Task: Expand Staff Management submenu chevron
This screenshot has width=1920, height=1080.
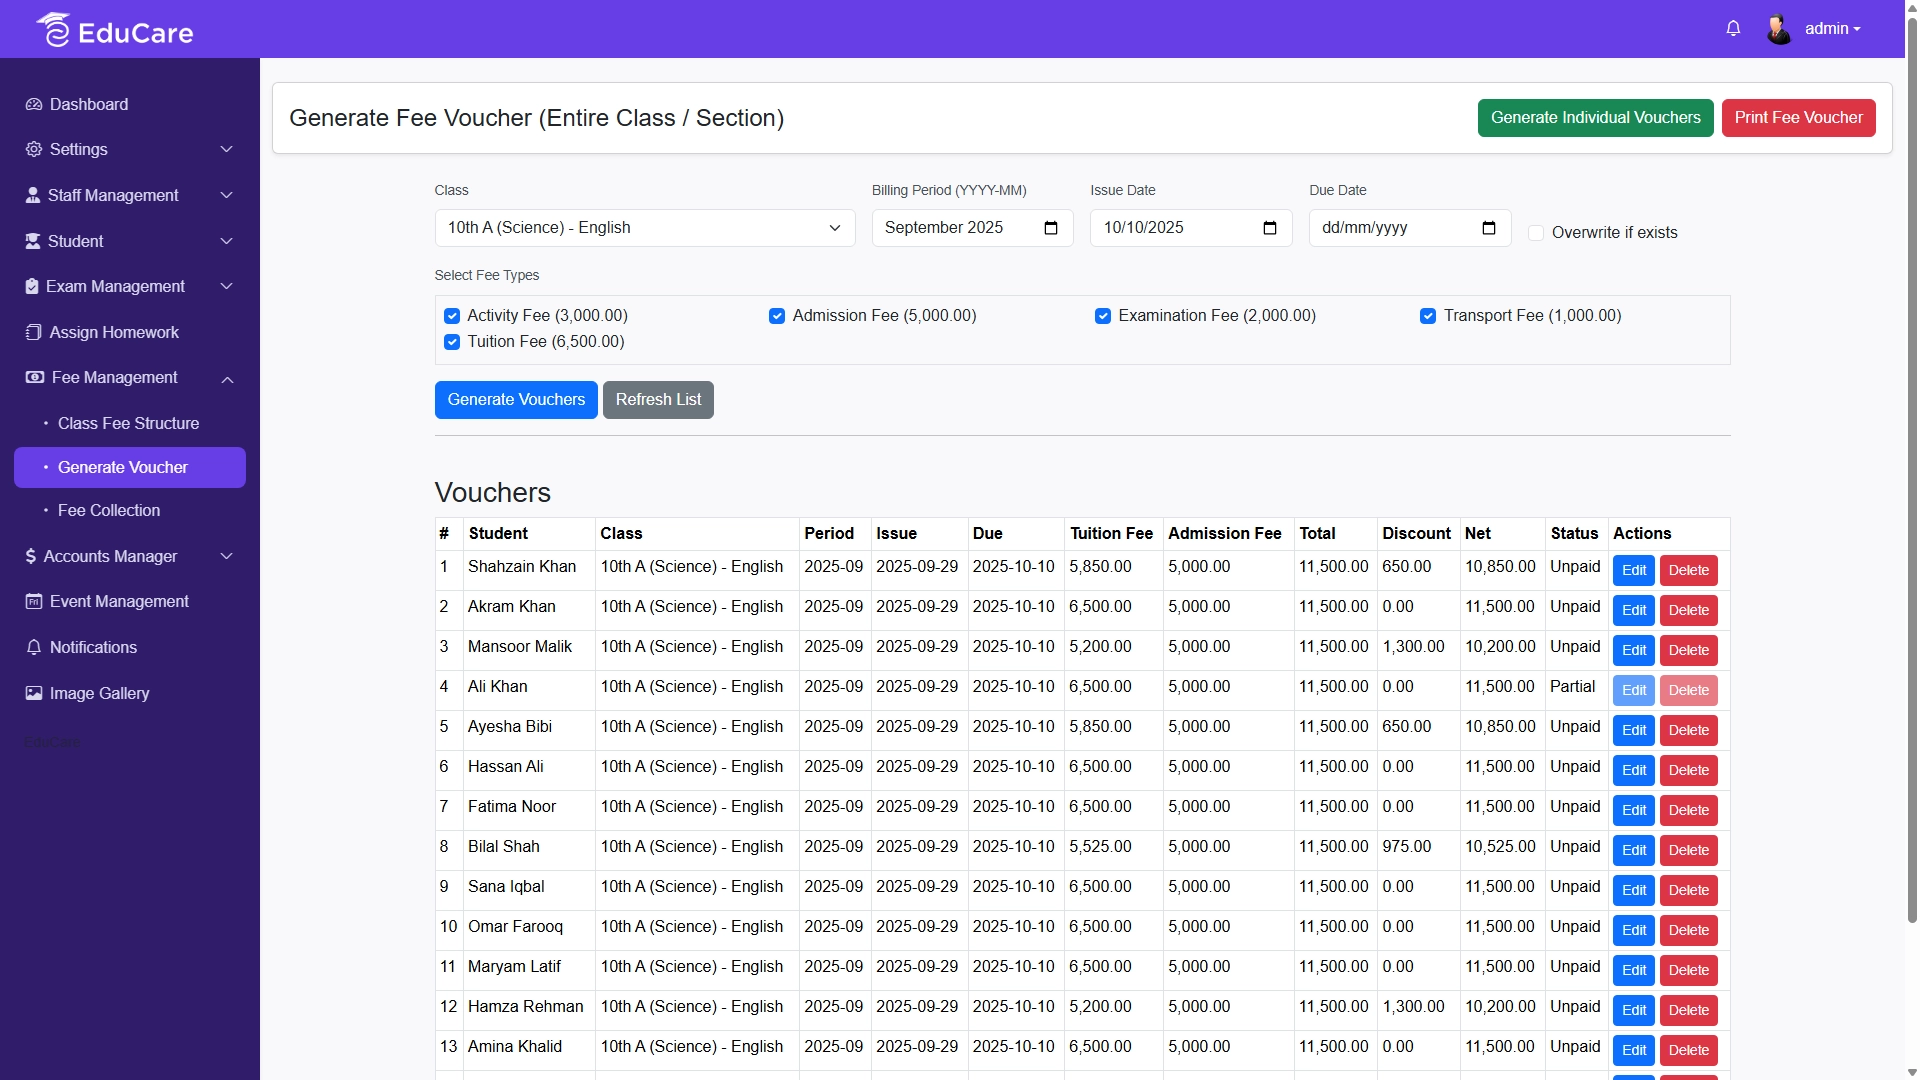Action: coord(227,195)
